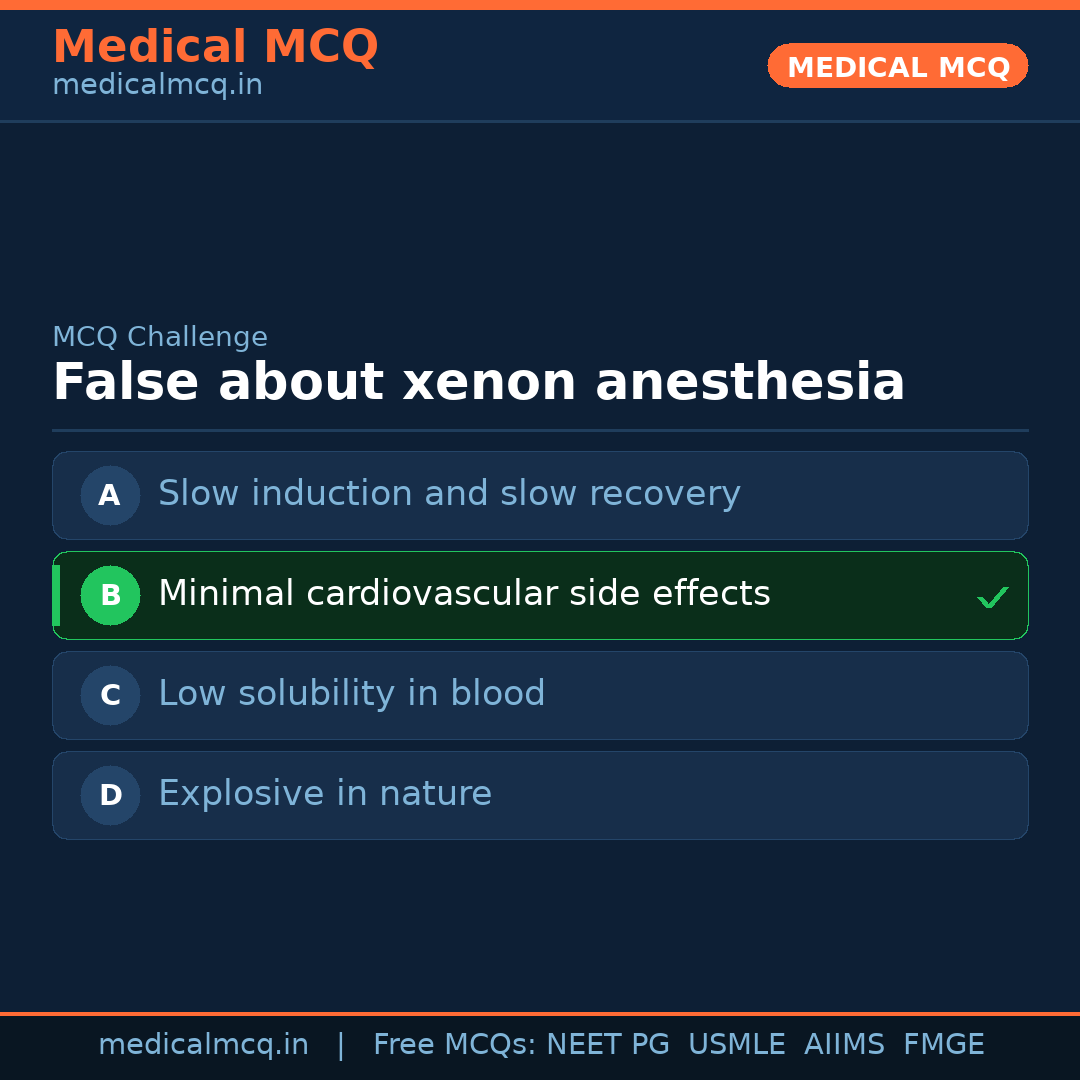Click the C letter circle icon
This screenshot has height=1080, width=1080.
pyautogui.click(x=110, y=695)
